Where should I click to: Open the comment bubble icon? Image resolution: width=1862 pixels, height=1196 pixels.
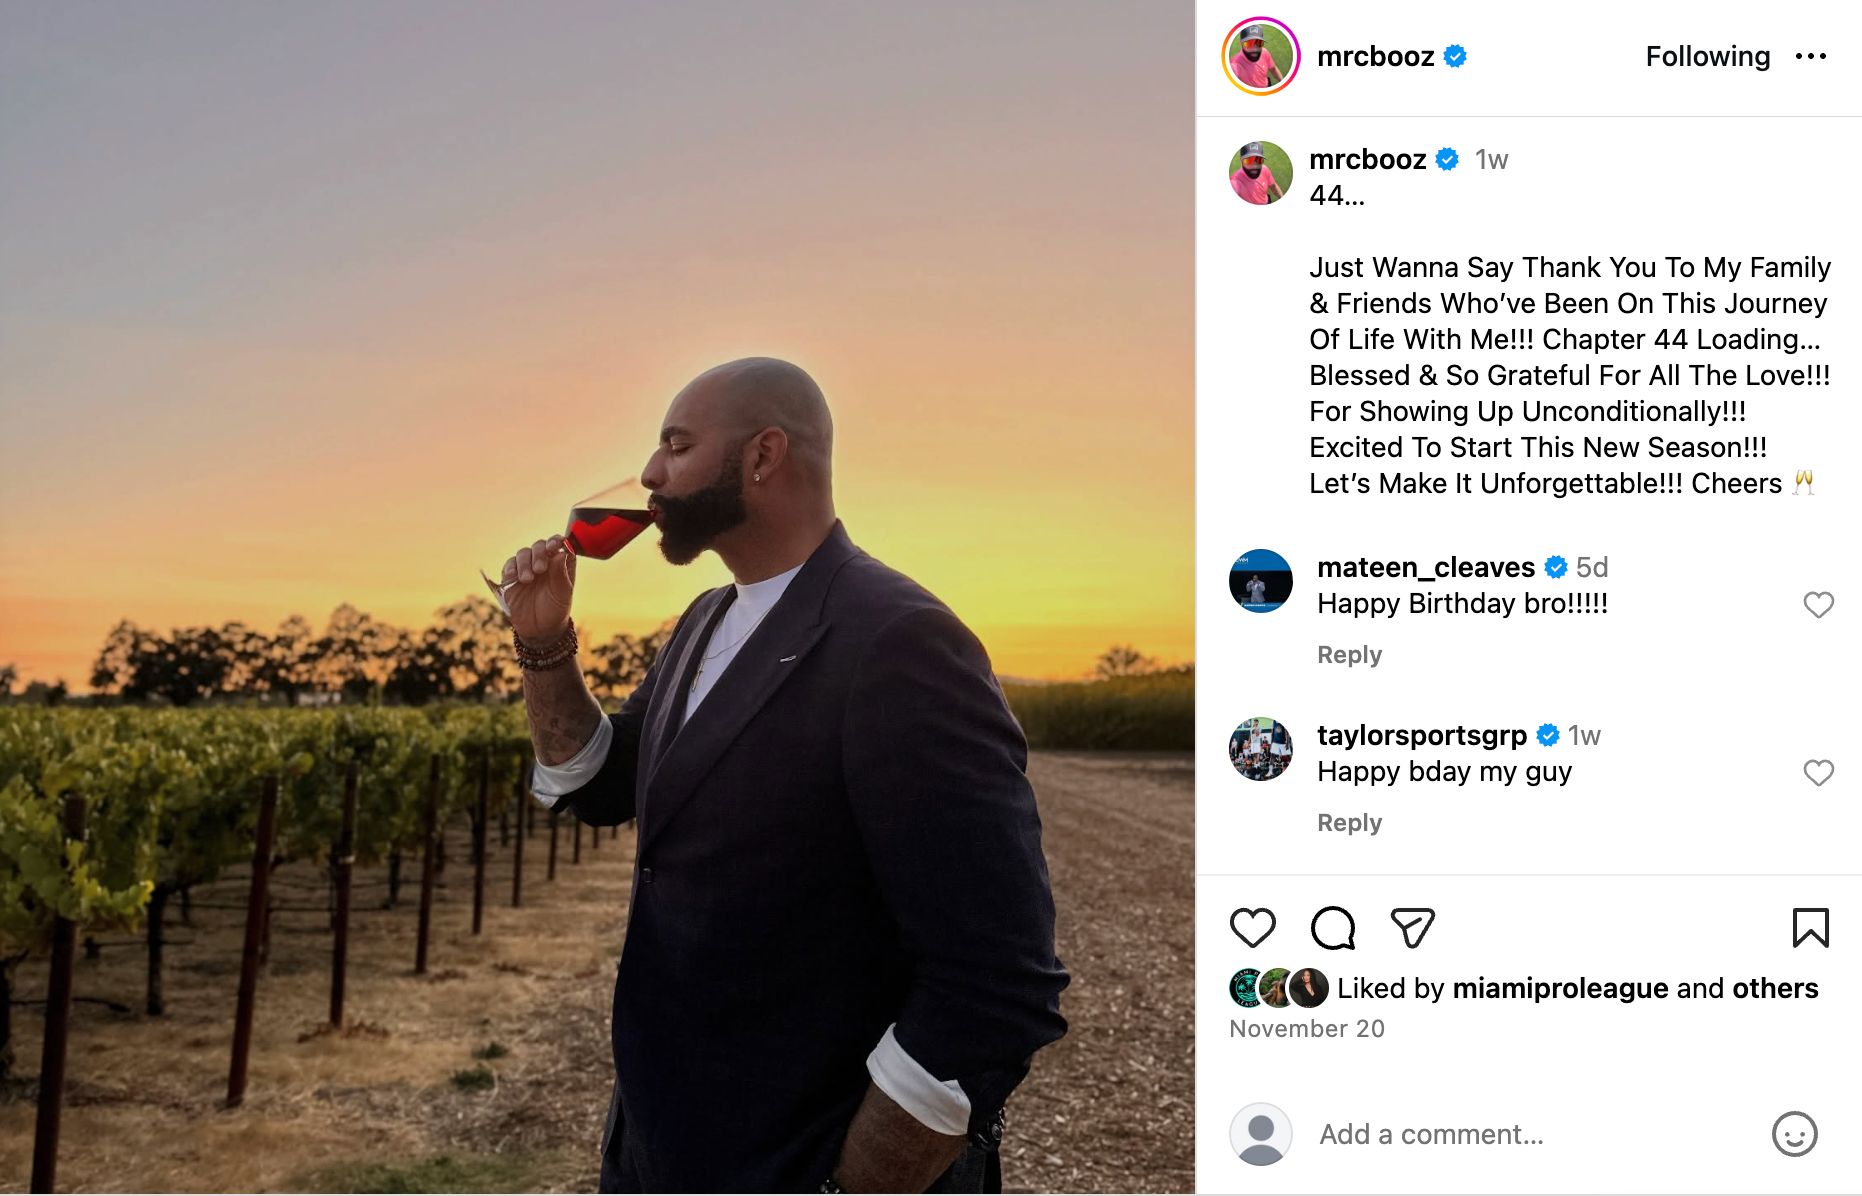tap(1334, 928)
